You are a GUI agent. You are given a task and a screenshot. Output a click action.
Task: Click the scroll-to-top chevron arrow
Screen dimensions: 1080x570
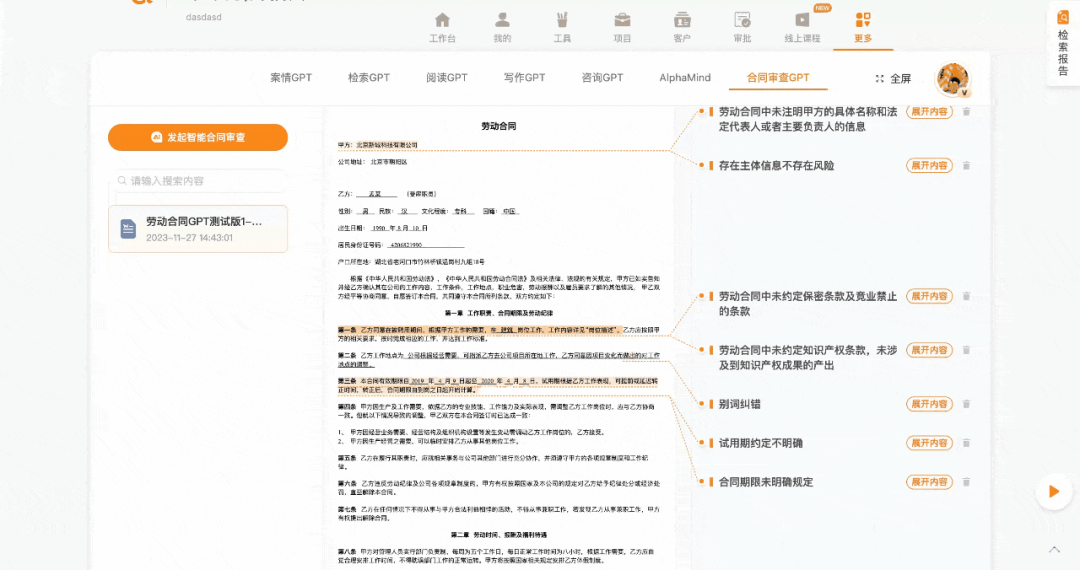(x=1055, y=549)
